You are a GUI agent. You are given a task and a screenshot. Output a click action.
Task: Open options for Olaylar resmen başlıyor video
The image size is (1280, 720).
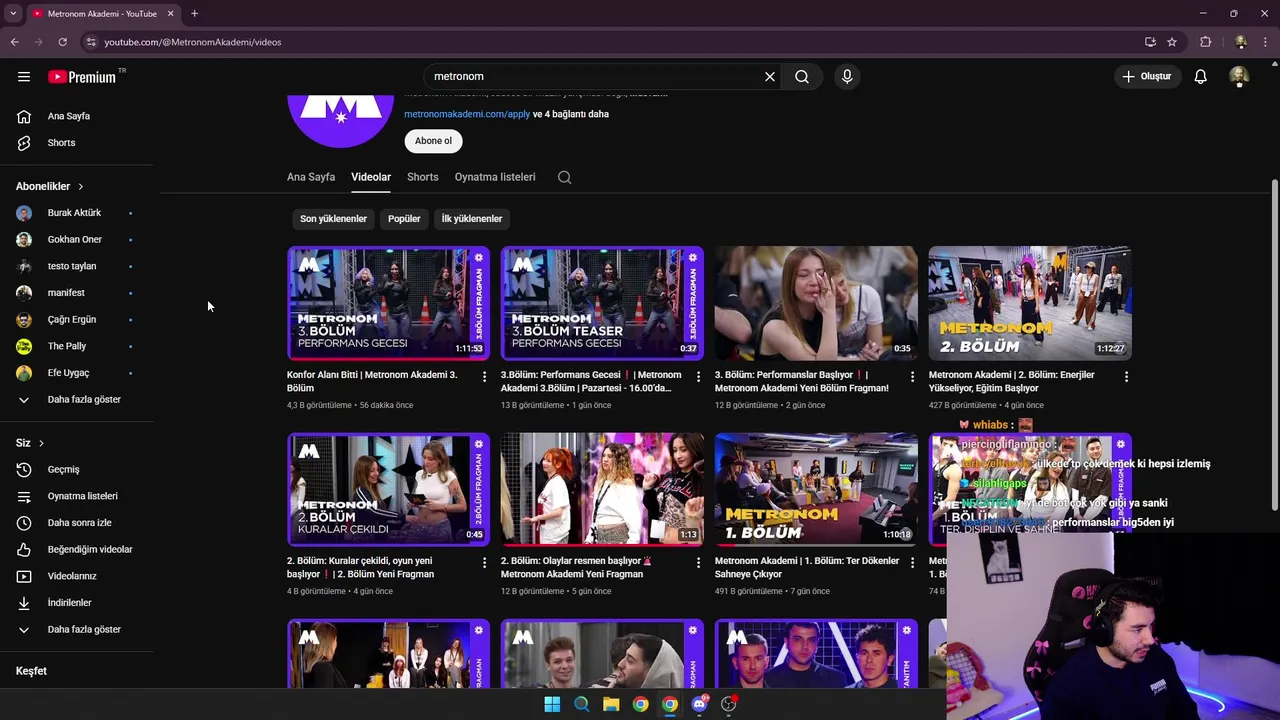tap(698, 563)
